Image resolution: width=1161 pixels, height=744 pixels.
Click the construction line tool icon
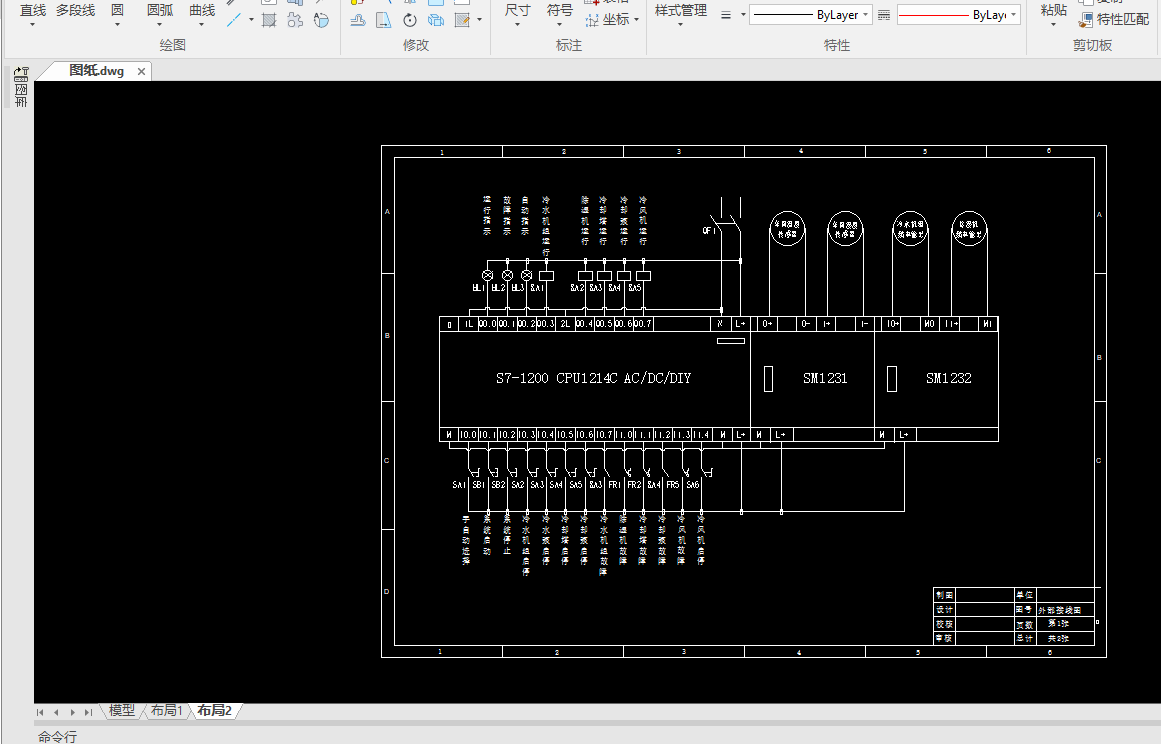[x=234, y=20]
